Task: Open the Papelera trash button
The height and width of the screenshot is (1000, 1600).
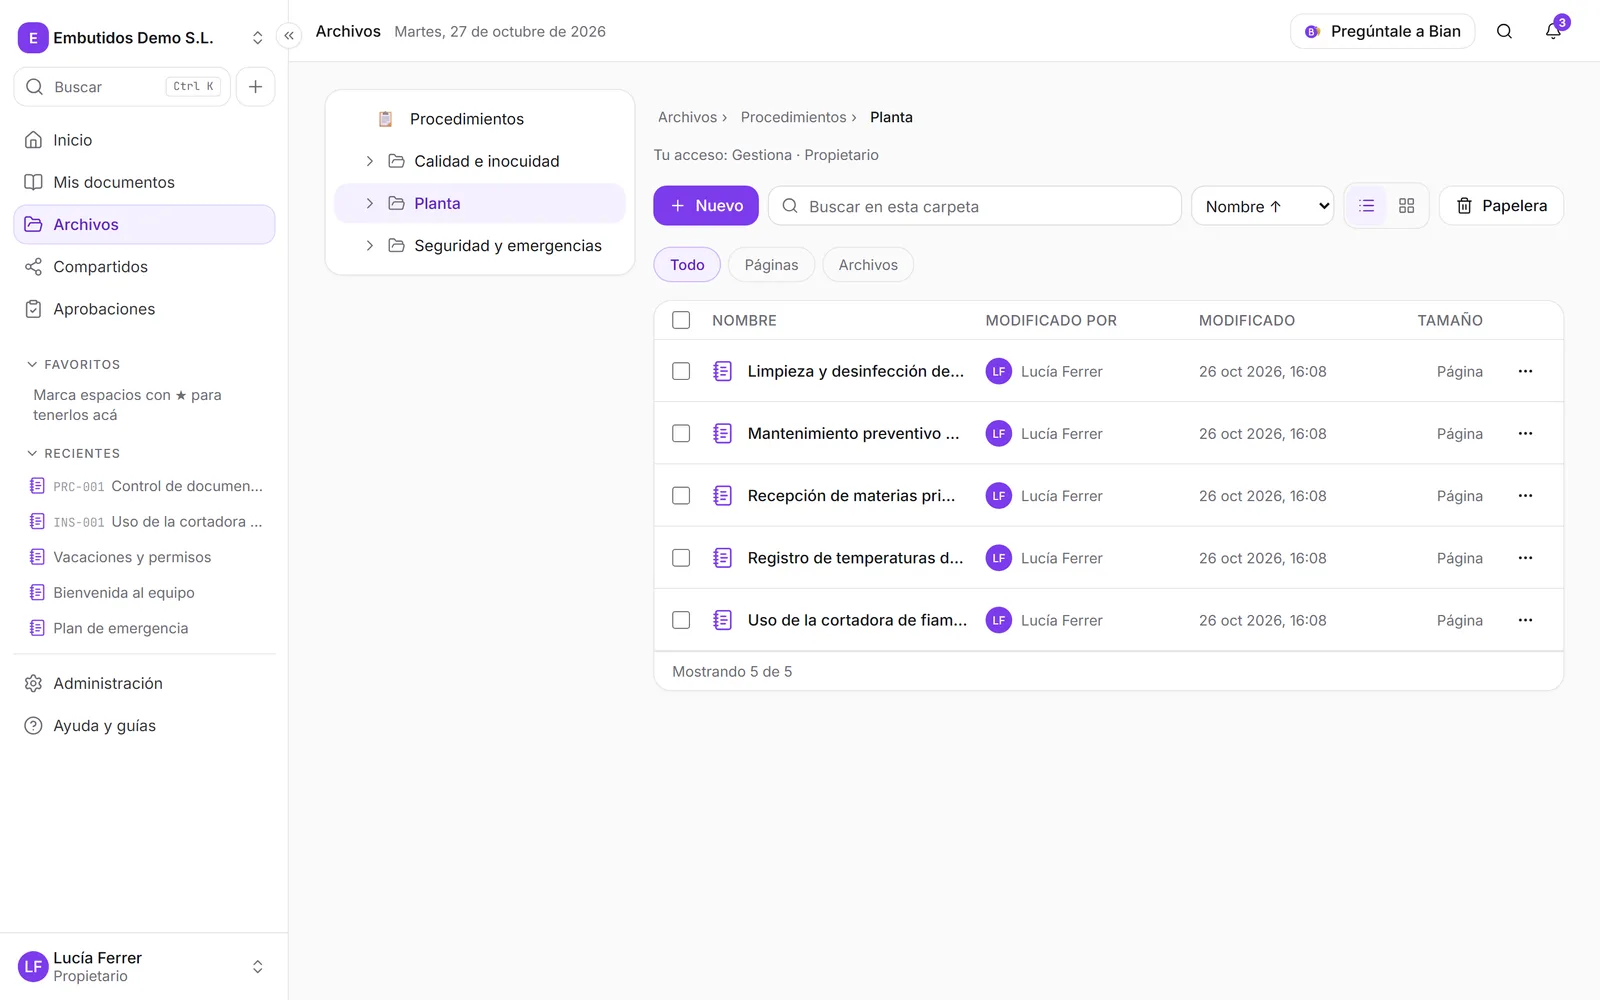Action: (x=1501, y=206)
